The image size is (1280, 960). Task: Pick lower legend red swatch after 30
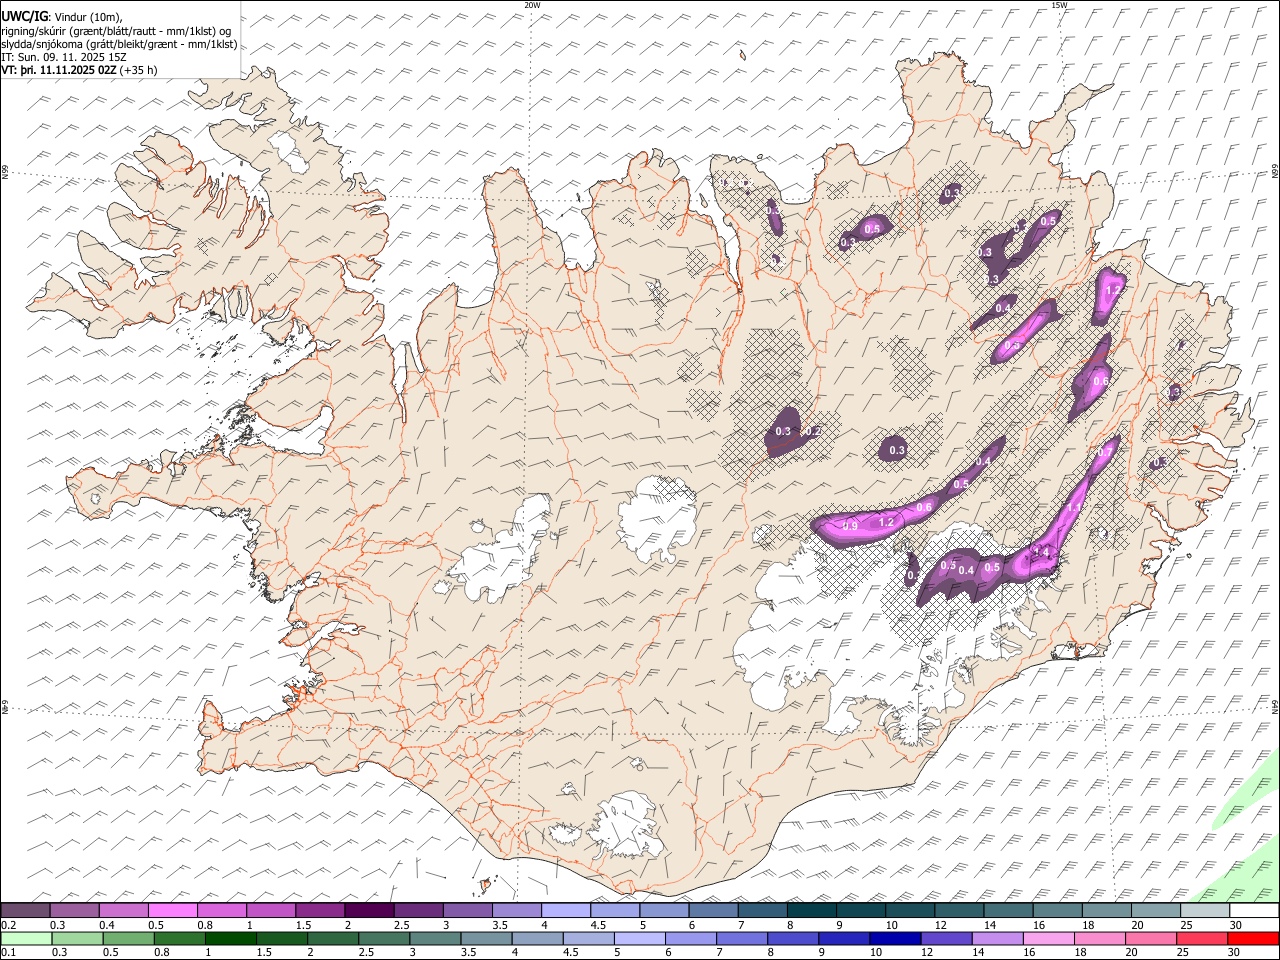click(x=1252, y=938)
